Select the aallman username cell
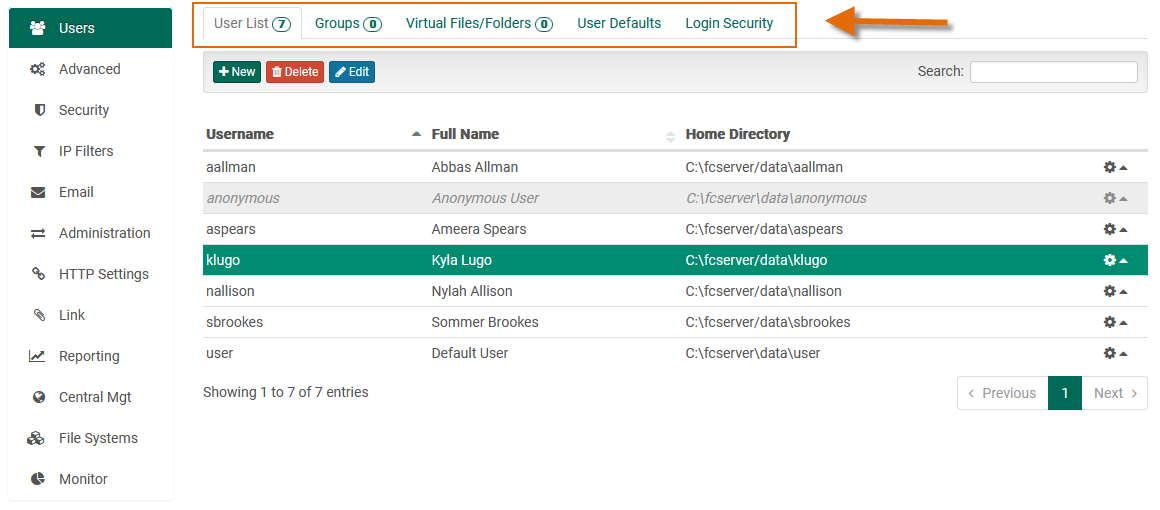Screen dimensions: 1160x510 pos(231,167)
